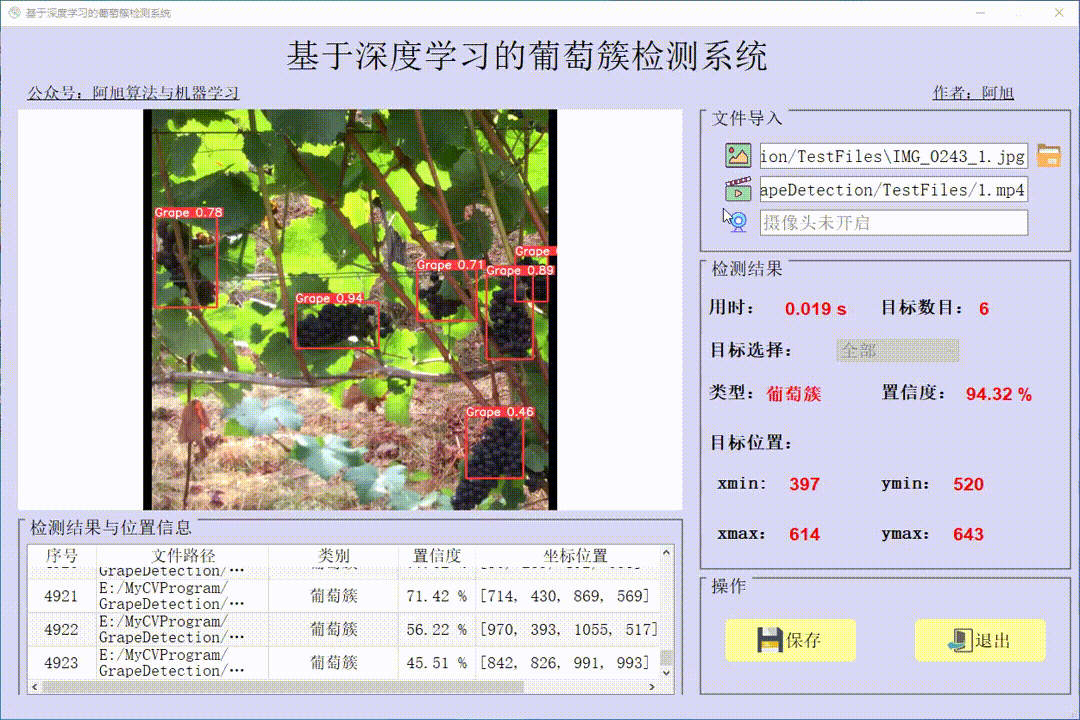Click the 公众号：阿旭算法与机器学习 link text
This screenshot has width=1080, height=720.
(x=133, y=93)
